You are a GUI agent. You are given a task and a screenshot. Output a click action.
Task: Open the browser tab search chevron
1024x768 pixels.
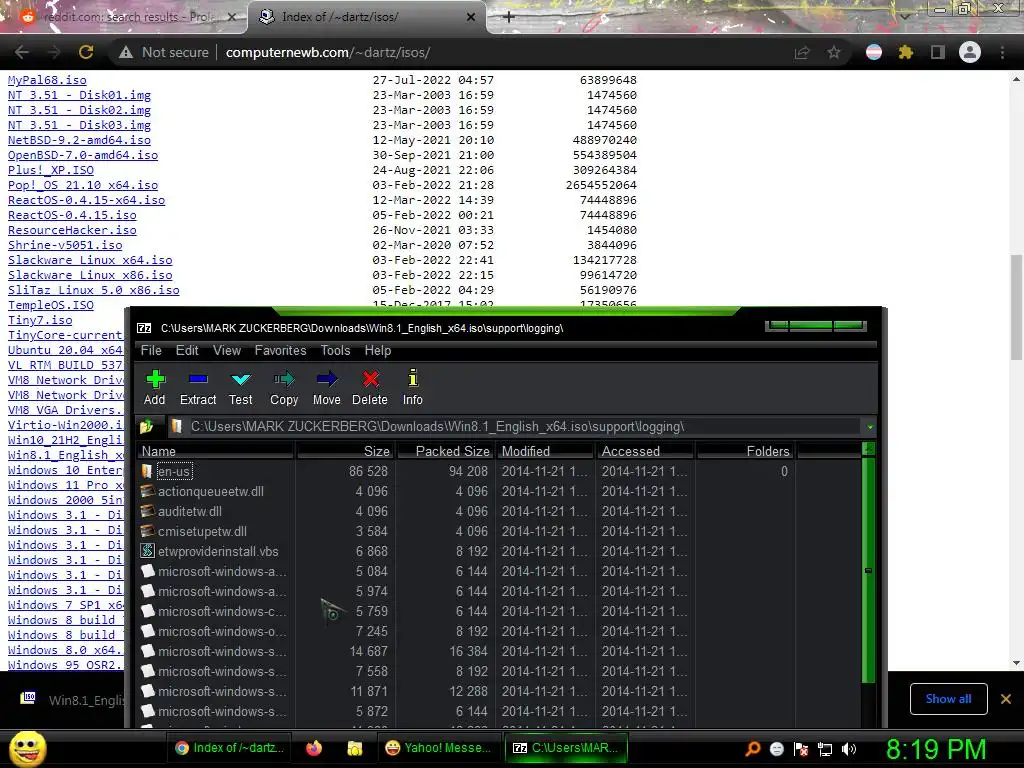(906, 16)
